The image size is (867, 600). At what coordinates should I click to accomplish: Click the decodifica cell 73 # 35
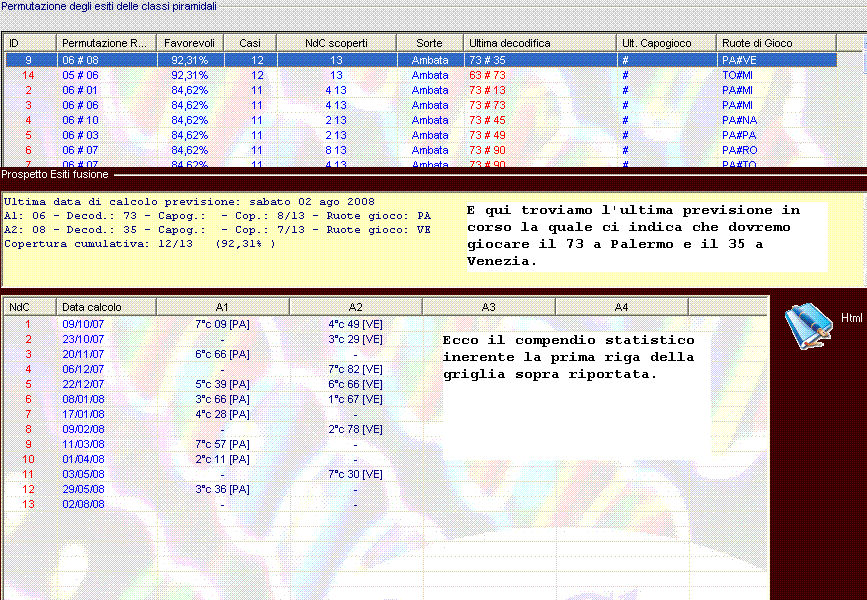pos(487,60)
